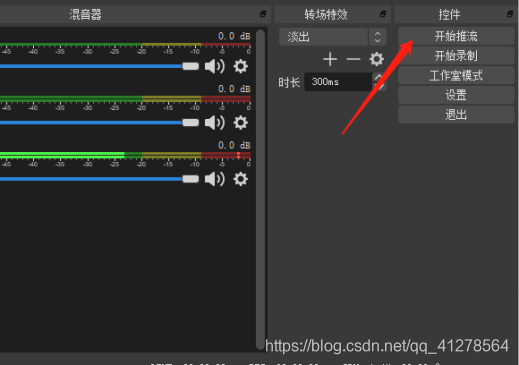Click the 时长 label
This screenshot has height=365, width=519.
point(289,82)
